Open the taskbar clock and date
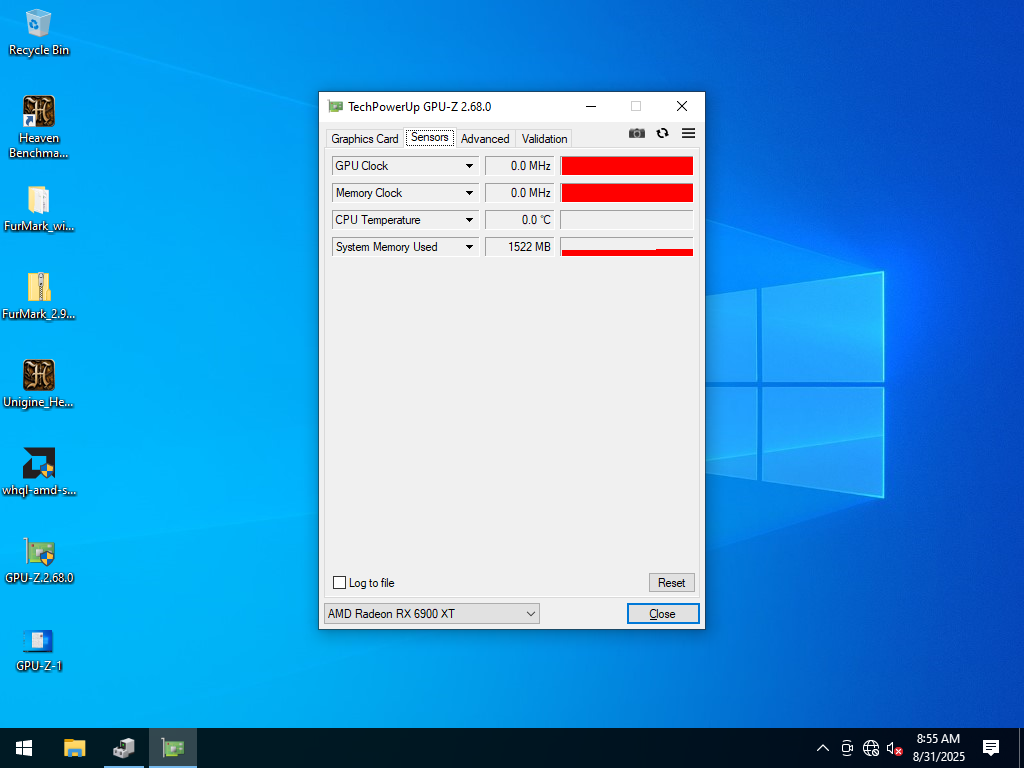The height and width of the screenshot is (768, 1024). coord(938,748)
